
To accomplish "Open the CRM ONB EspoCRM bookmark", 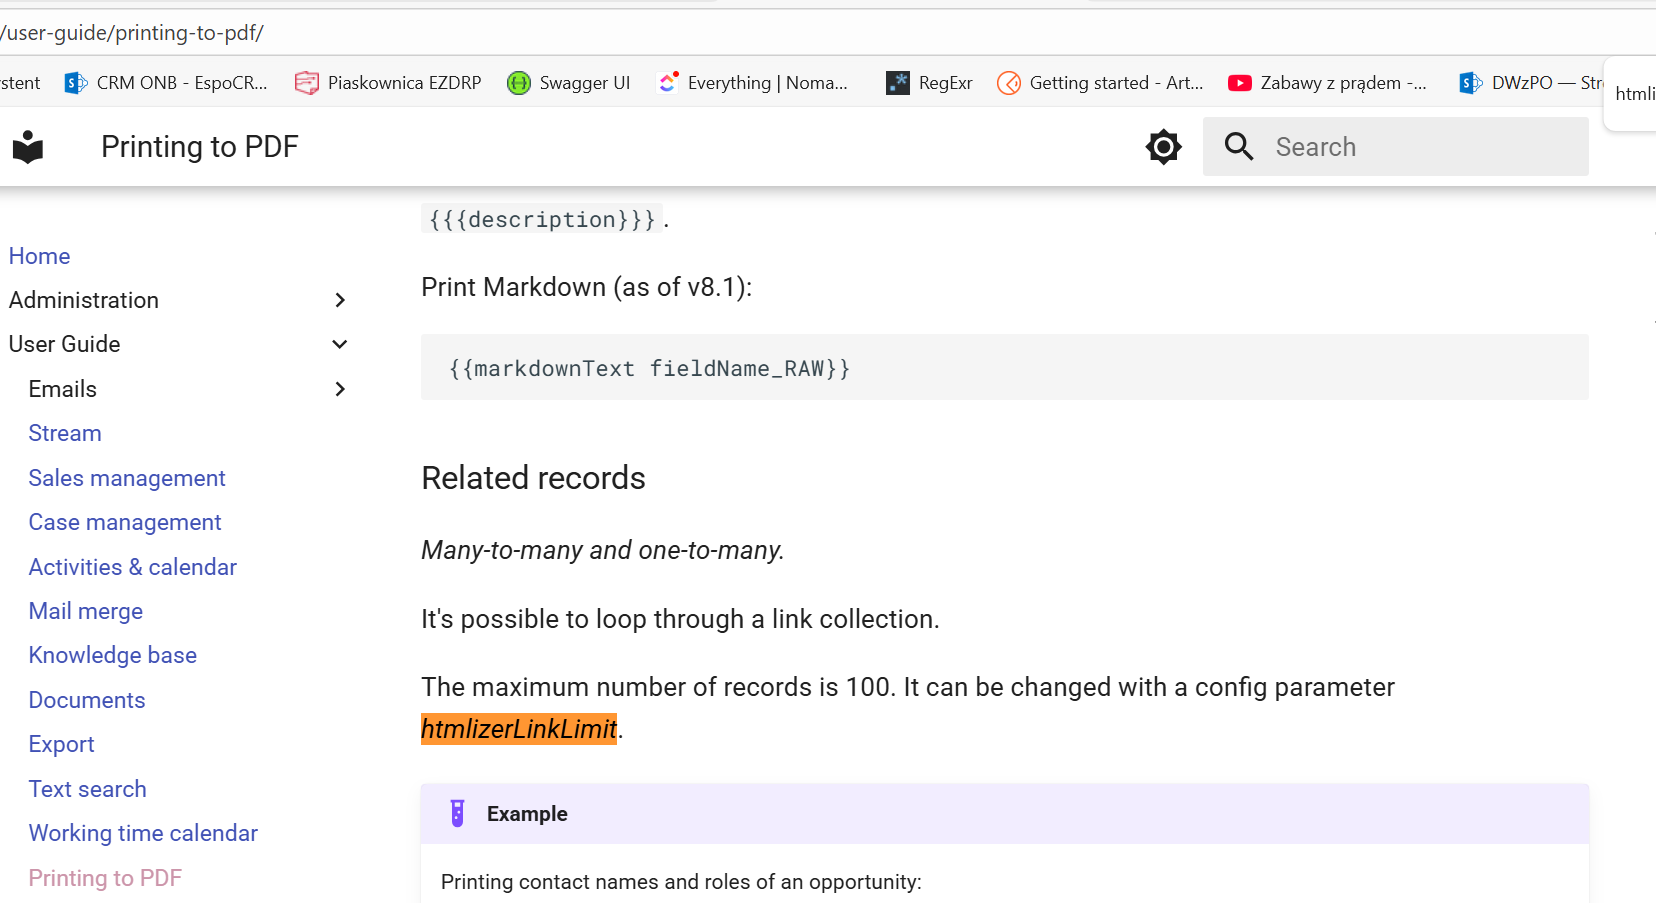I will click(166, 83).
